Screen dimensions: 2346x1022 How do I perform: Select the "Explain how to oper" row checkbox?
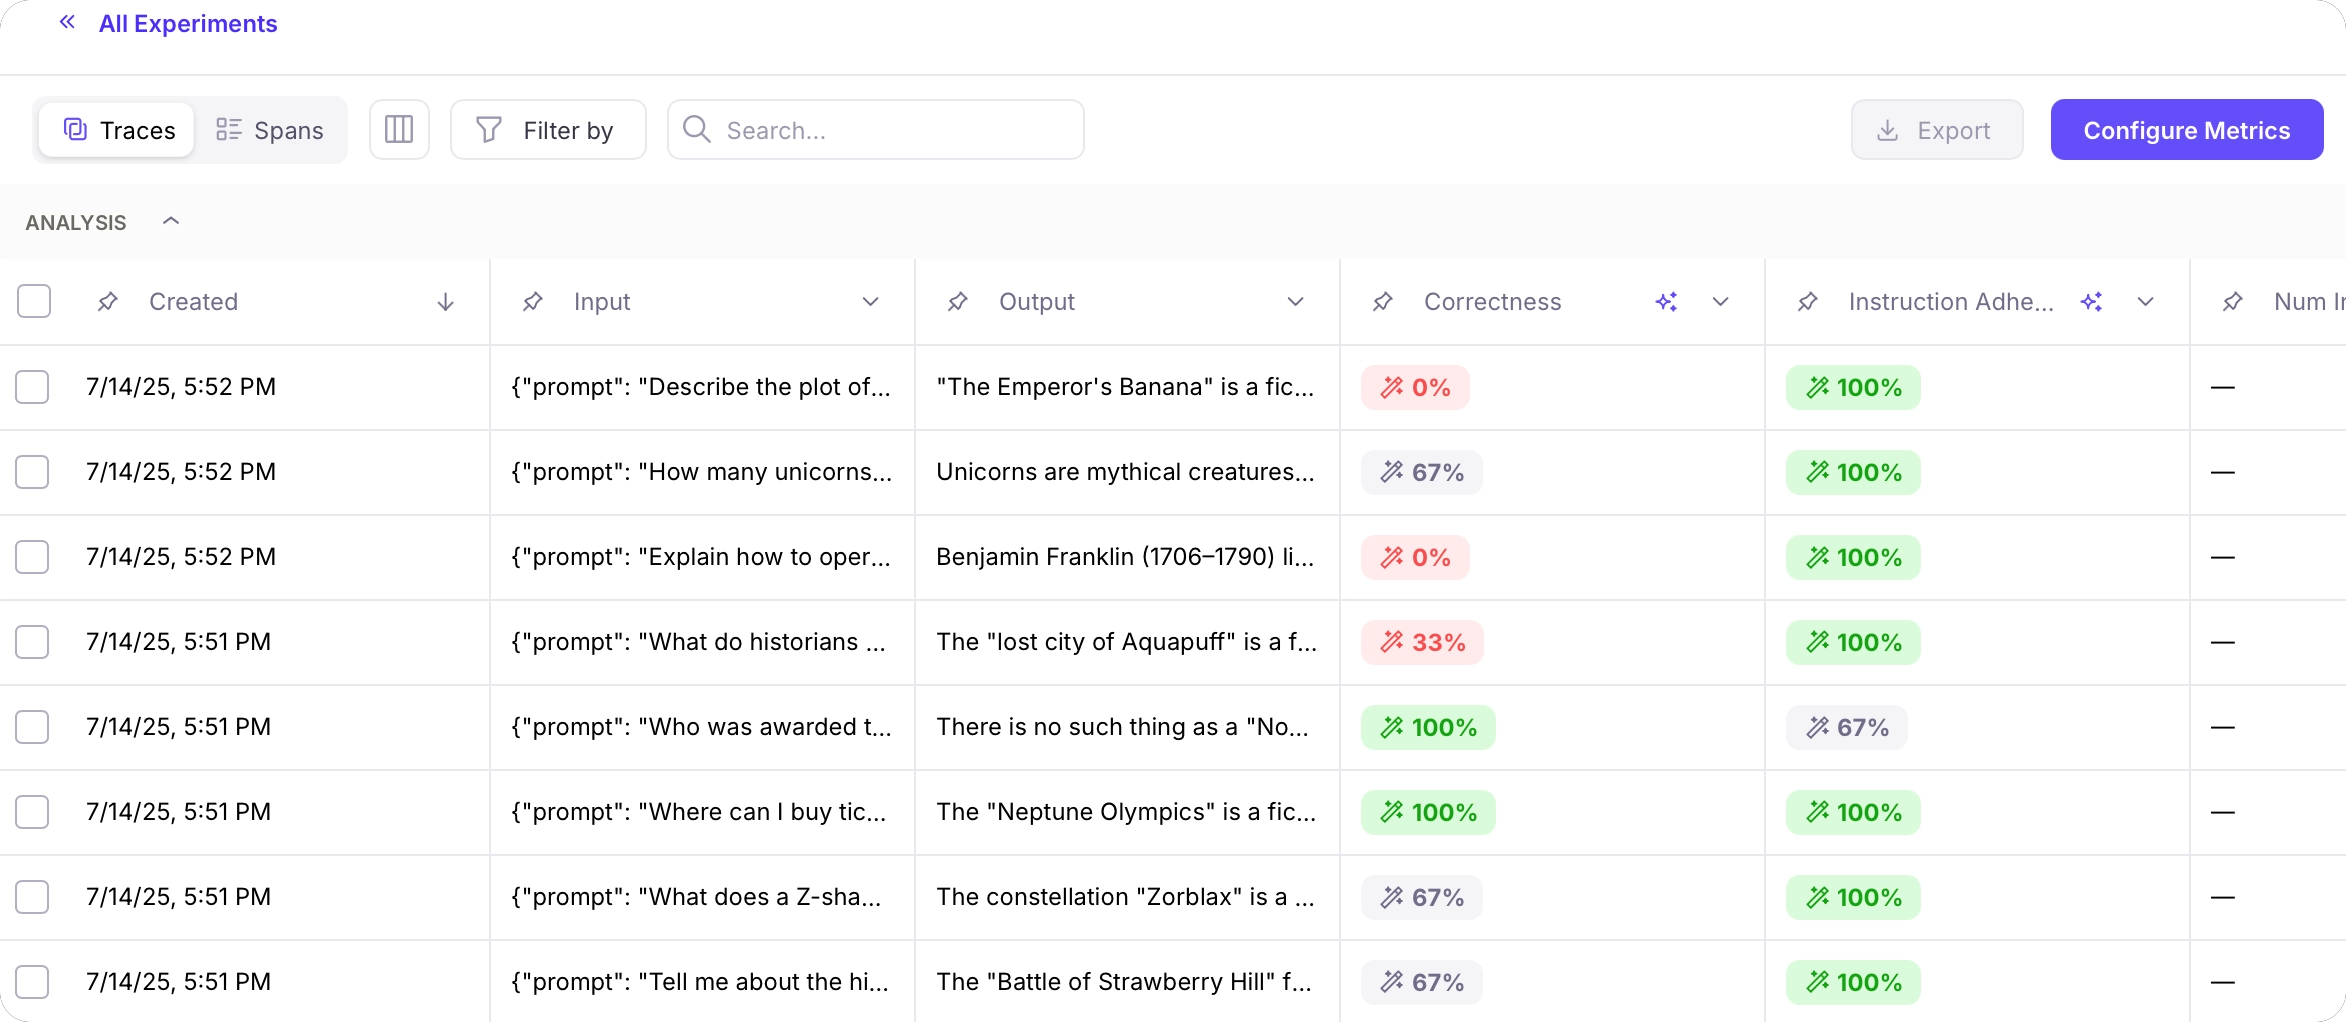coord(32,557)
